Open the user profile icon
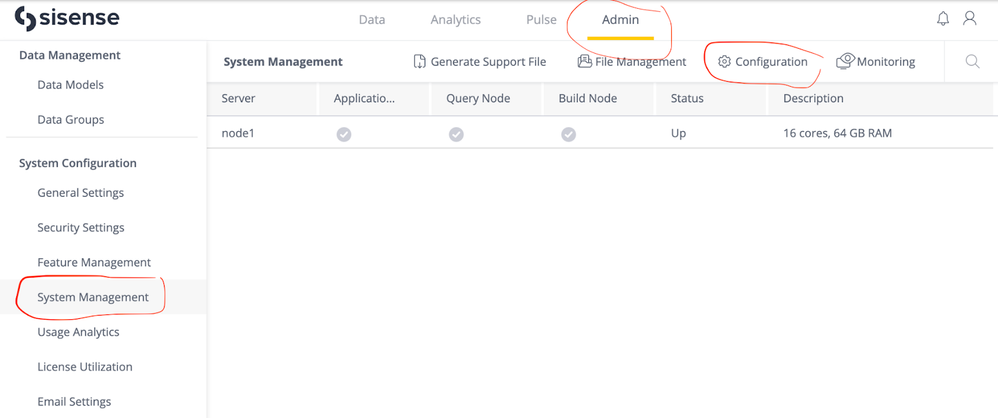Image resolution: width=998 pixels, height=418 pixels. pos(970,19)
